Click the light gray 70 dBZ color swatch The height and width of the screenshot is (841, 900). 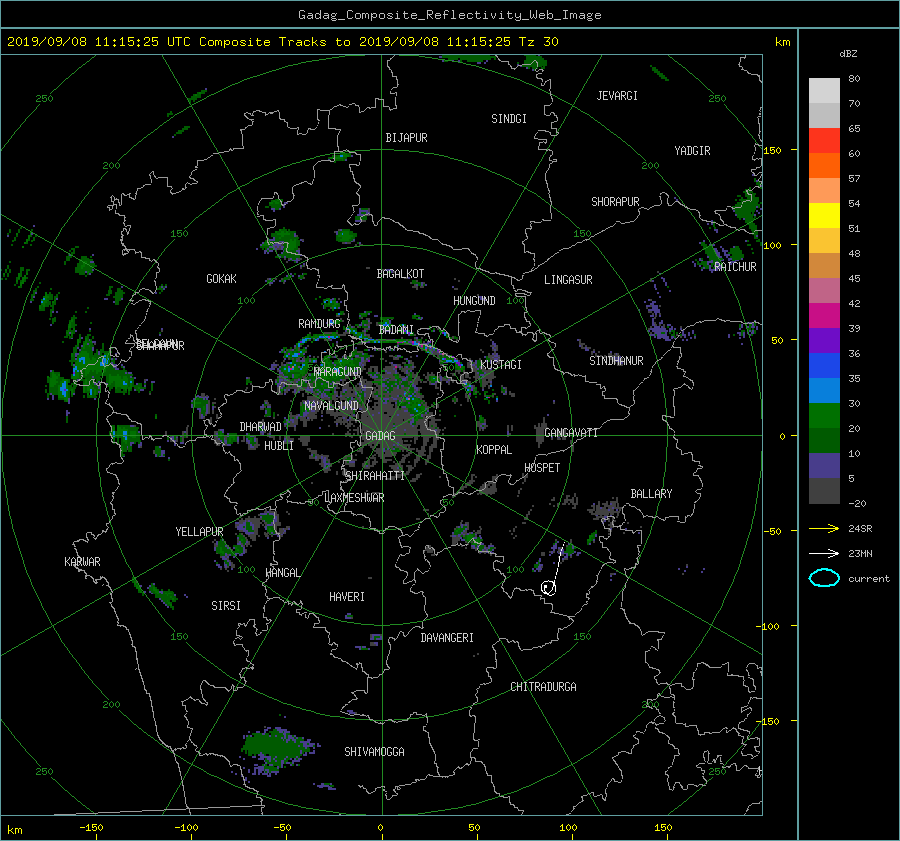(x=824, y=91)
